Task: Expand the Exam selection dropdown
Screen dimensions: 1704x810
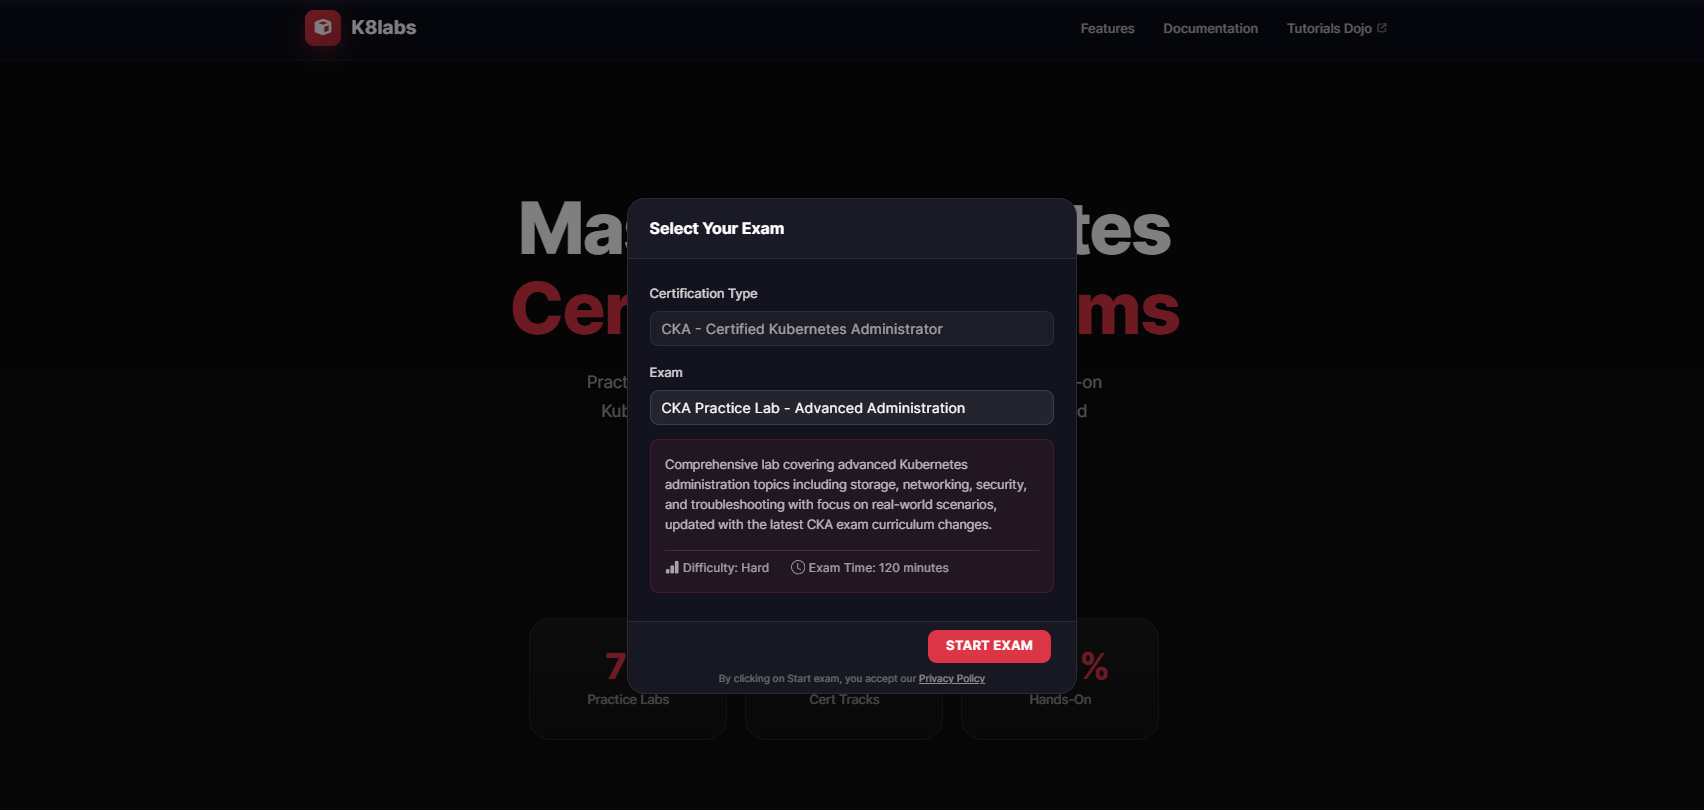Action: (x=851, y=408)
